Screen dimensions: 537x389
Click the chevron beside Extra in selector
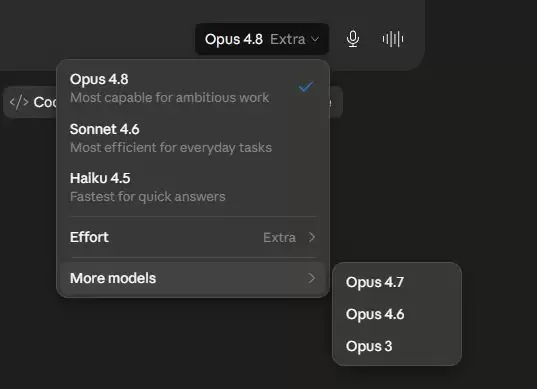point(315,39)
